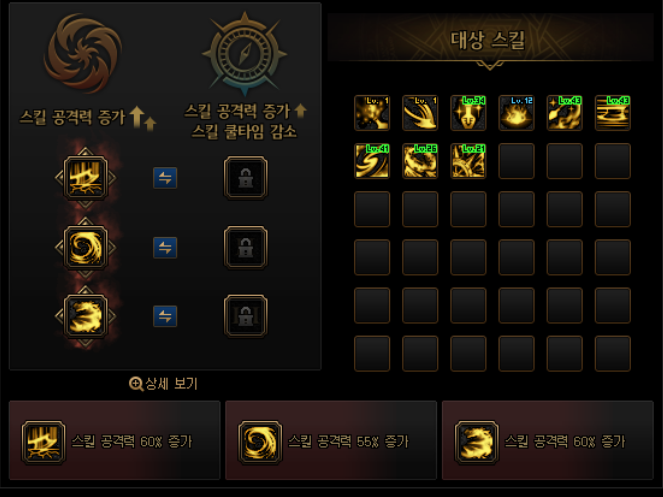Screen dimensions: 663x497
Task: Click the 대상 스킬 header expander arrow
Action: (490, 65)
